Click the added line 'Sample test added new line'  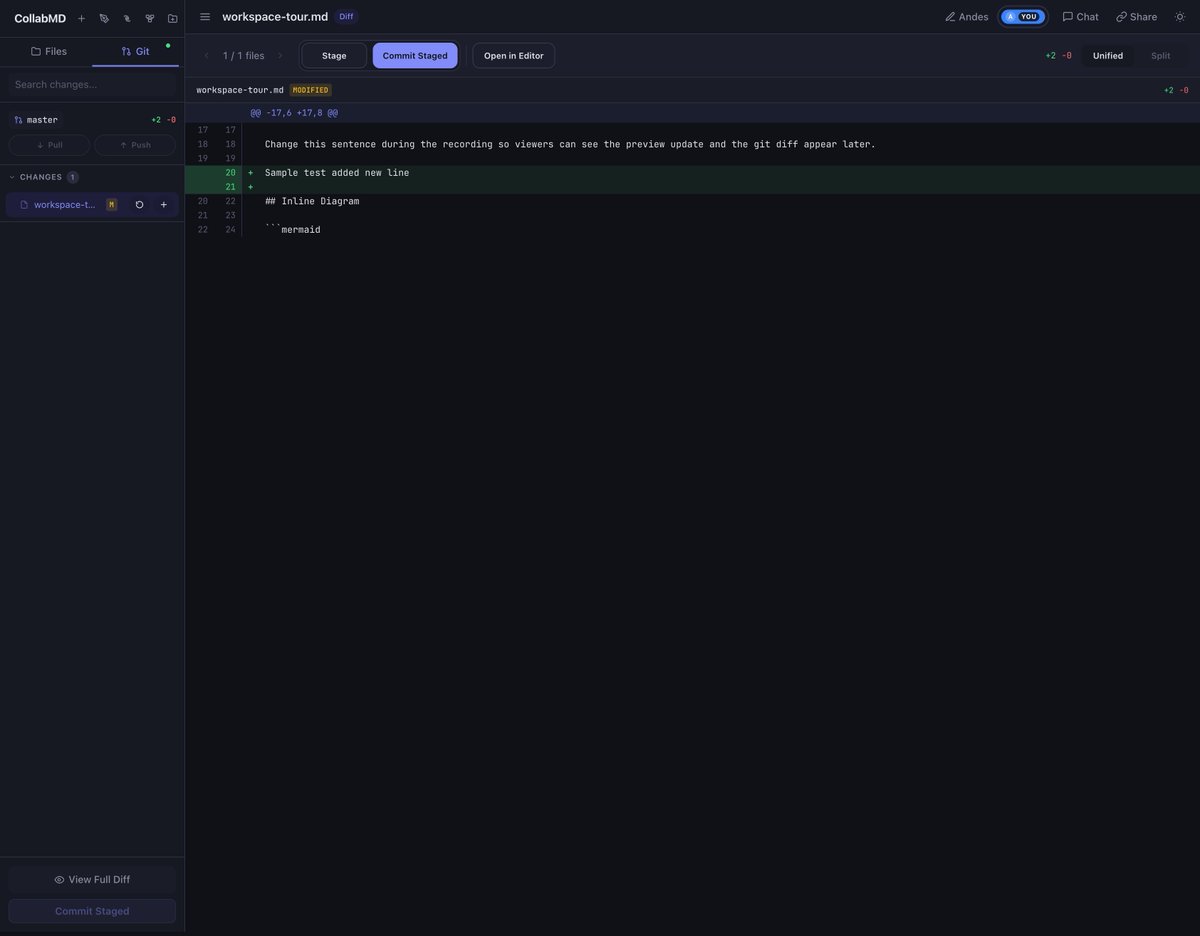coord(337,173)
